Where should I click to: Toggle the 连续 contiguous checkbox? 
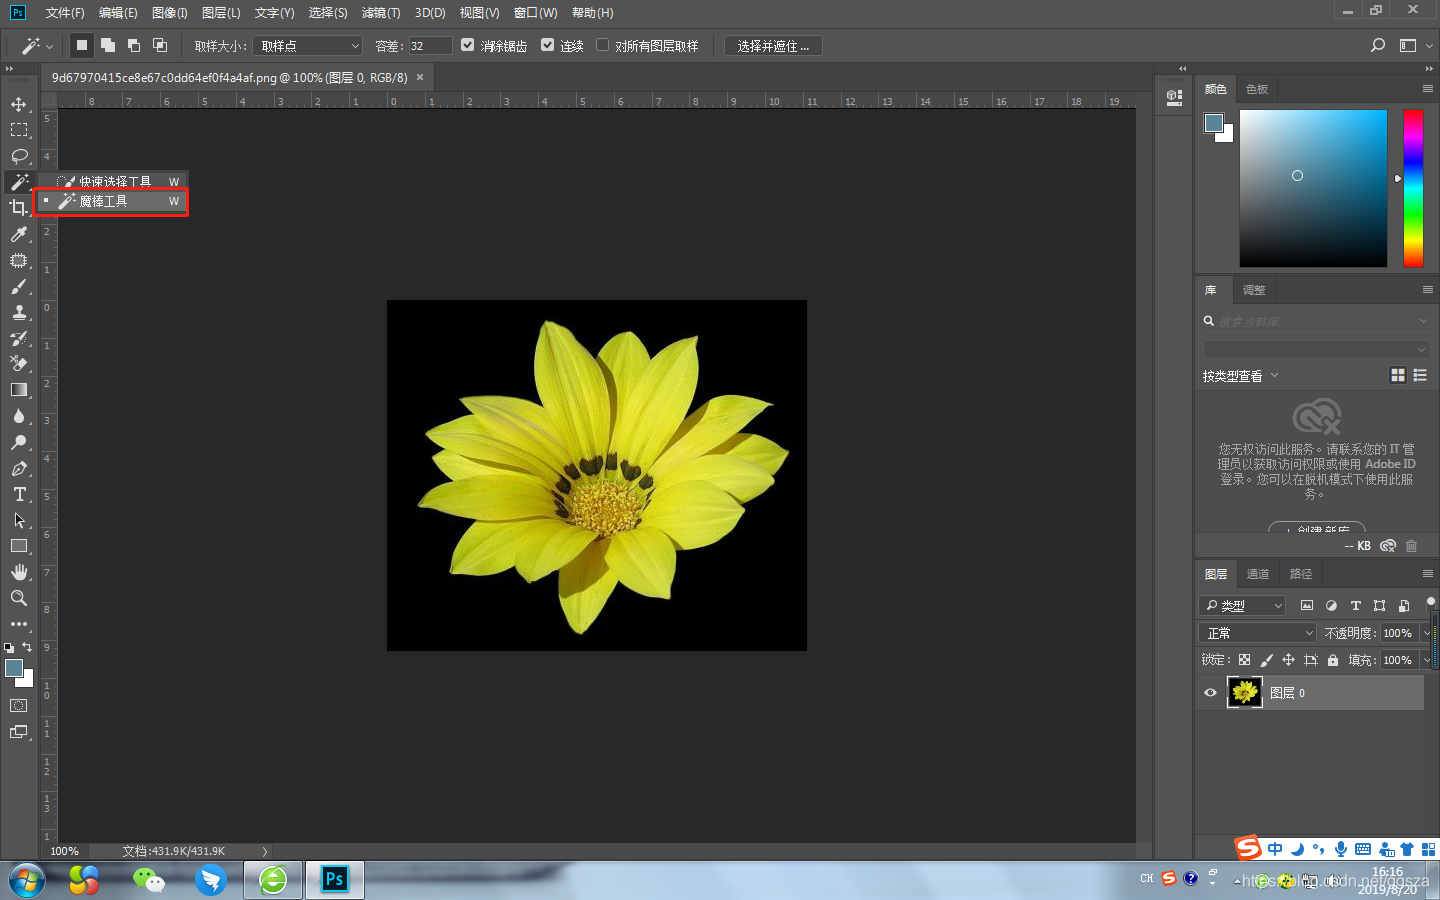coord(547,45)
